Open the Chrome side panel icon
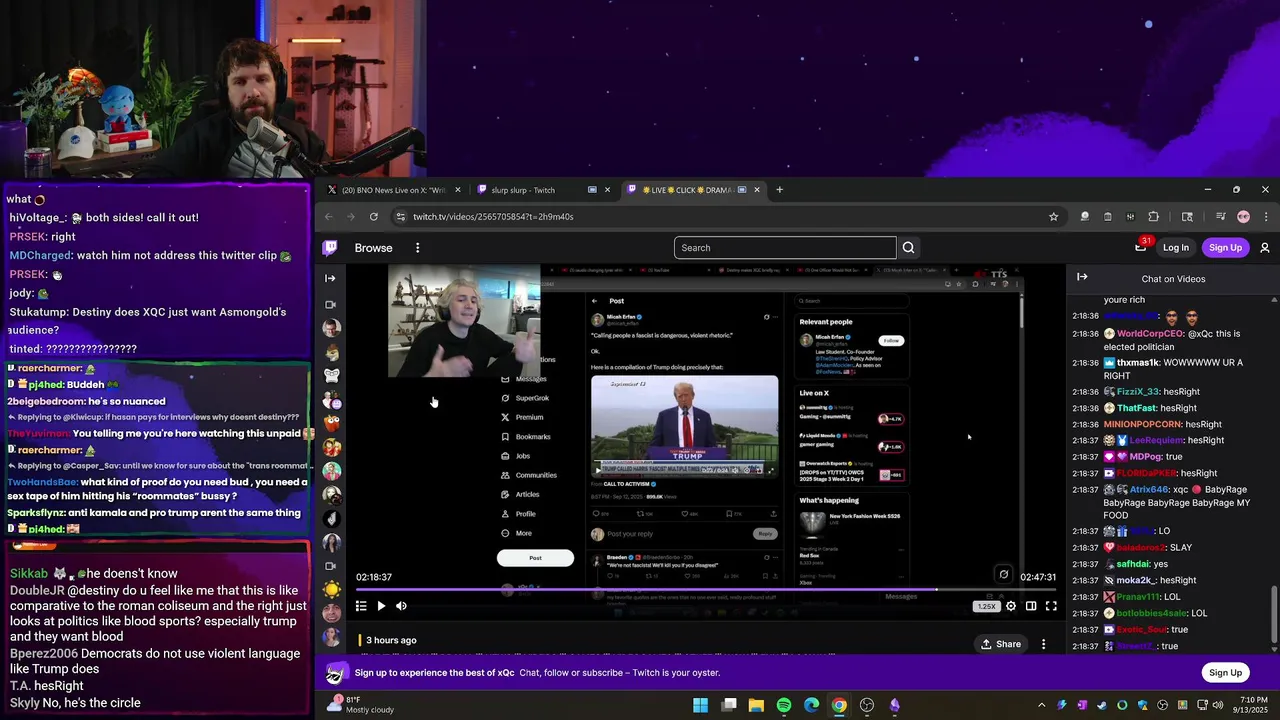This screenshot has height=720, width=1280. click(1187, 217)
